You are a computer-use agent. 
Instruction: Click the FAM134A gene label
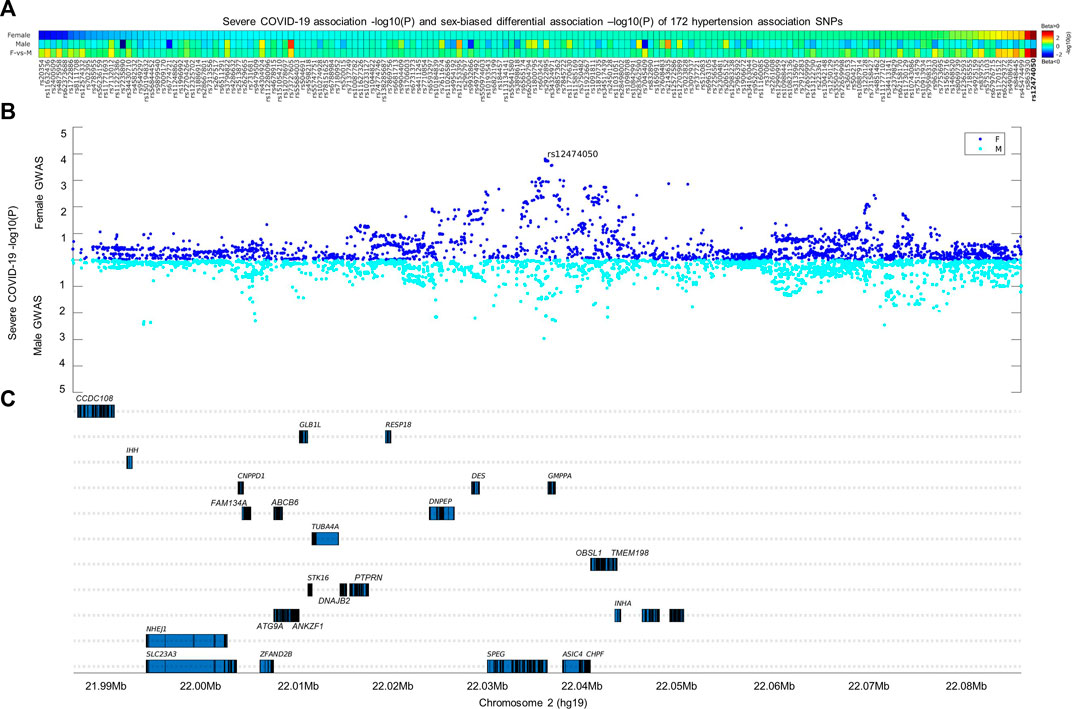[229, 503]
